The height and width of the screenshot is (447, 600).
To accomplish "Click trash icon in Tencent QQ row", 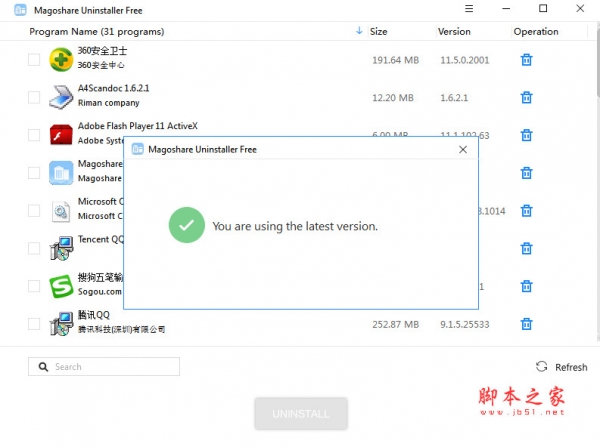I will 527,248.
